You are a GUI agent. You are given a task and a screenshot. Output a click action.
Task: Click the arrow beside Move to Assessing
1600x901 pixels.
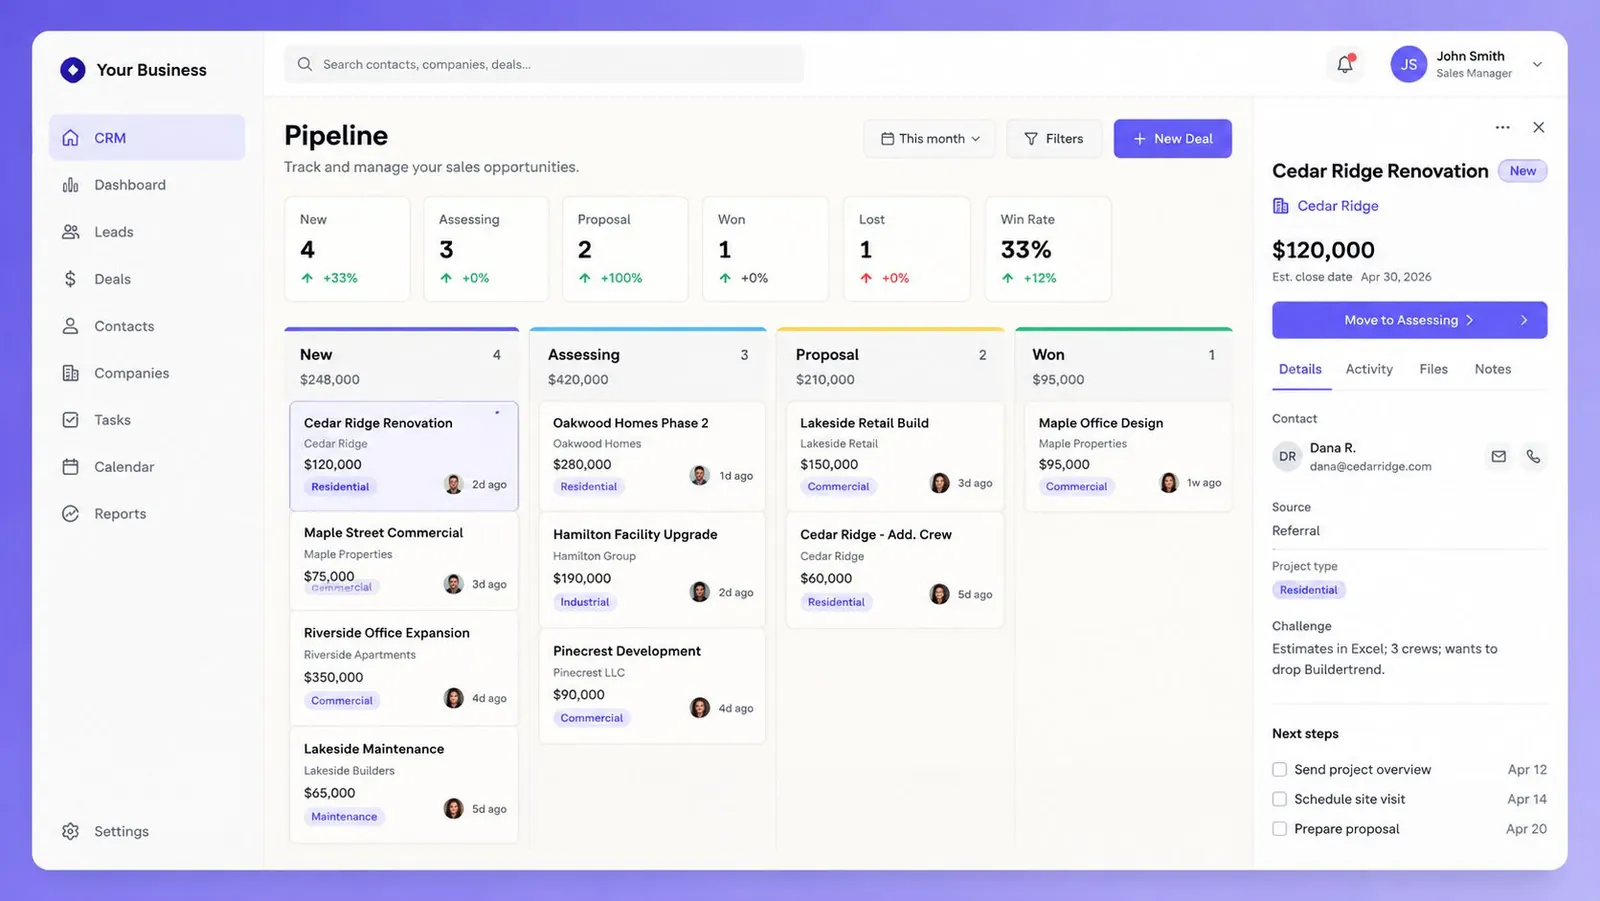[1524, 320]
